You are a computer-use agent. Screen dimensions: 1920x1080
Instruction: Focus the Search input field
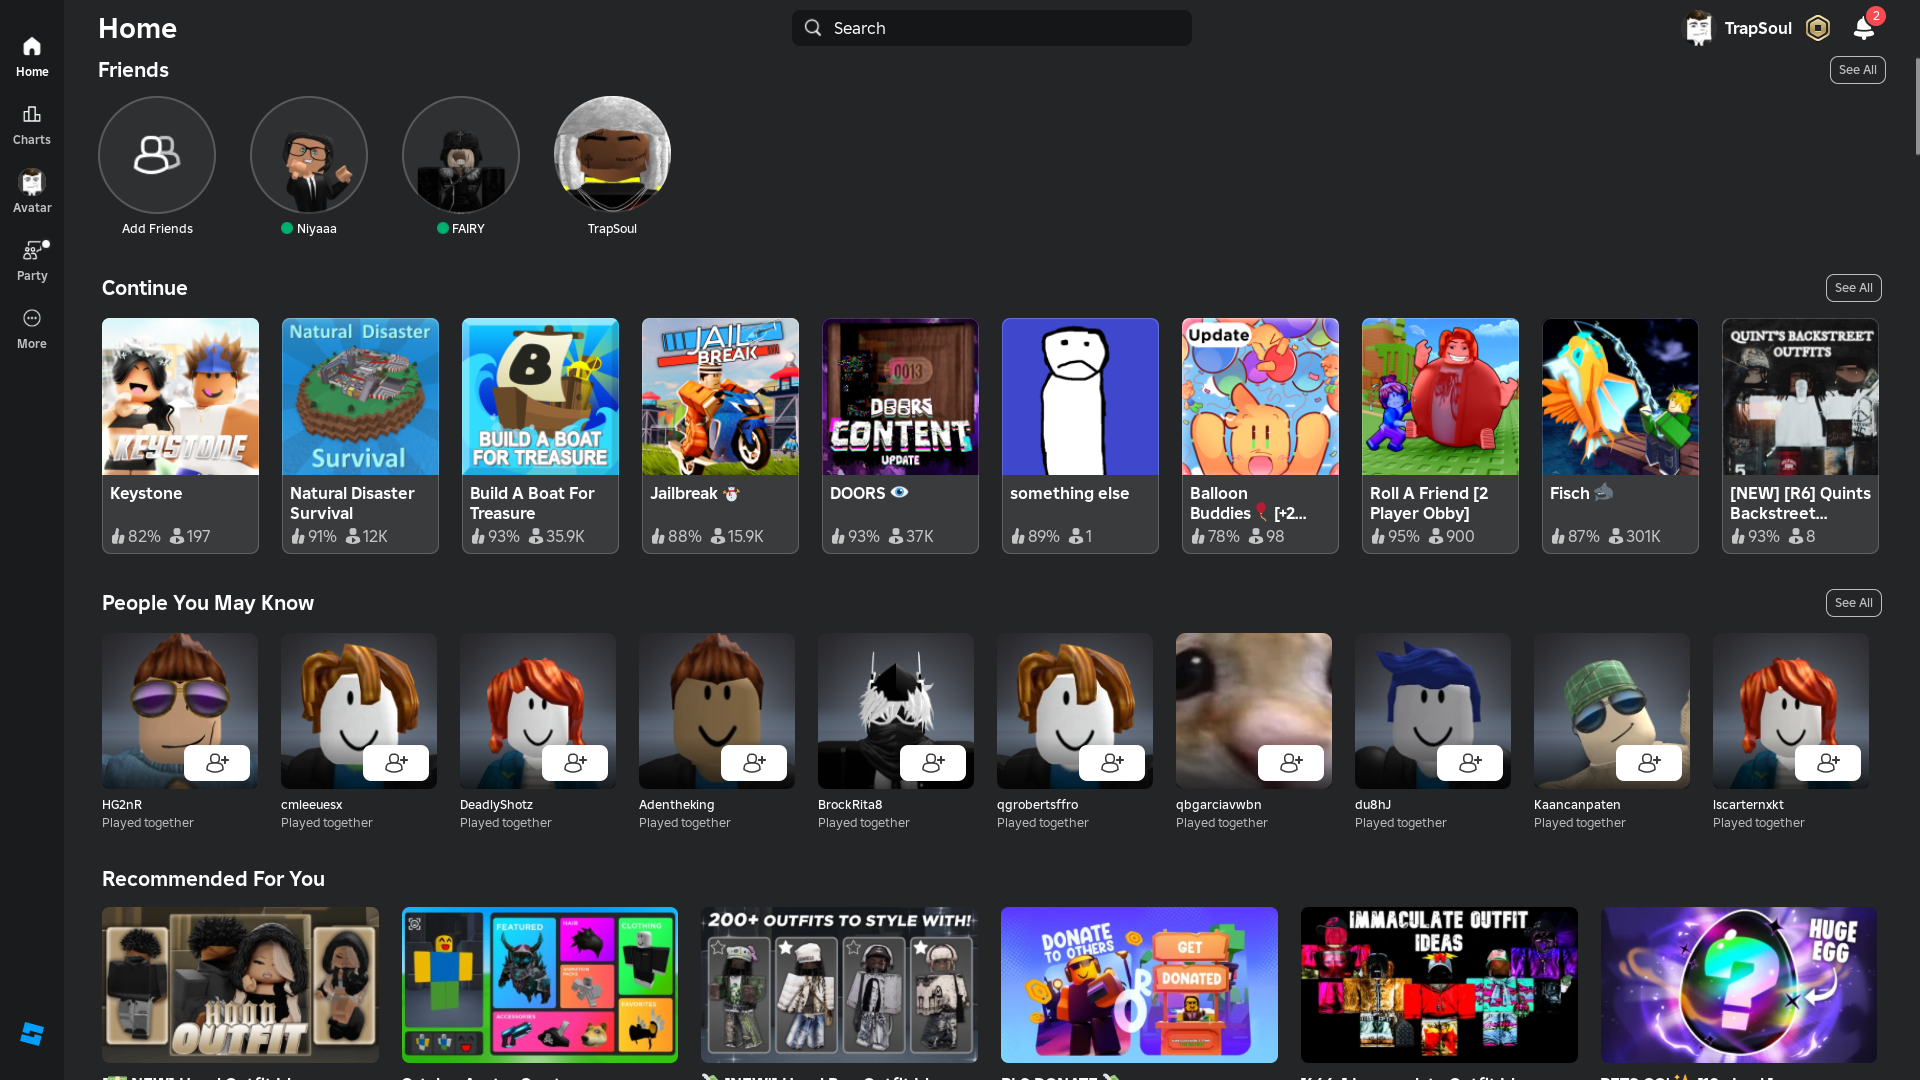pos(992,28)
